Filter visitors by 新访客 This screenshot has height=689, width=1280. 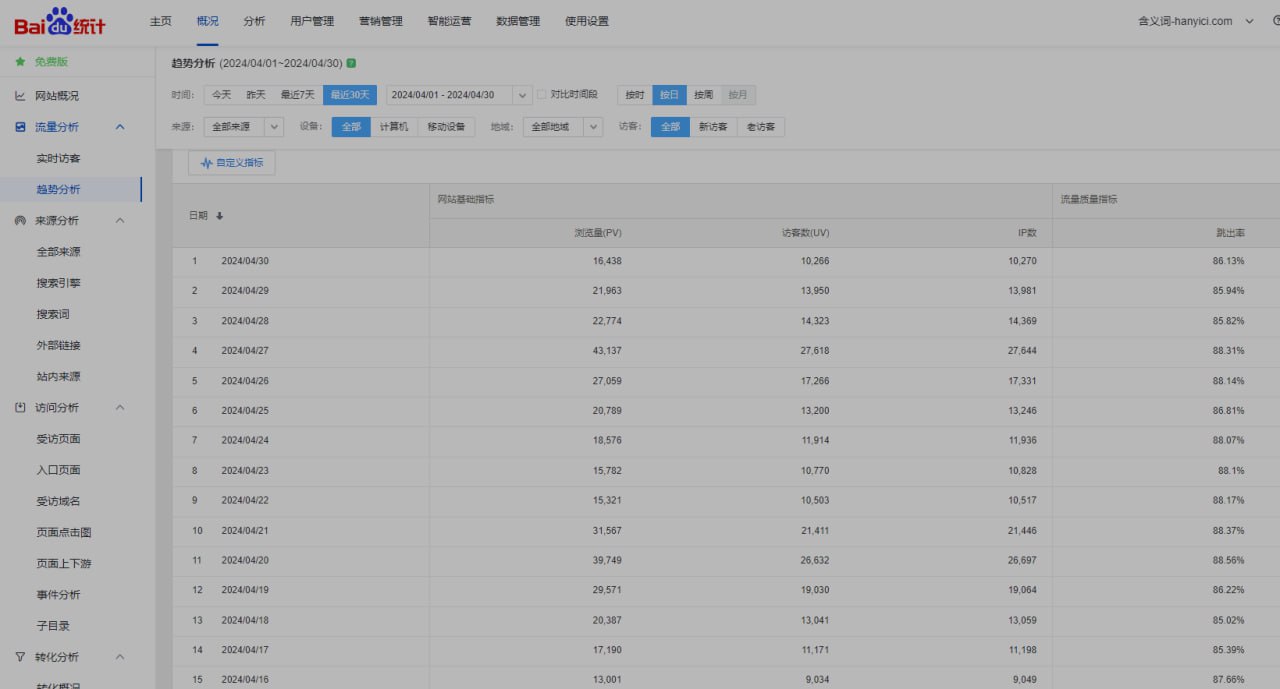coord(713,127)
